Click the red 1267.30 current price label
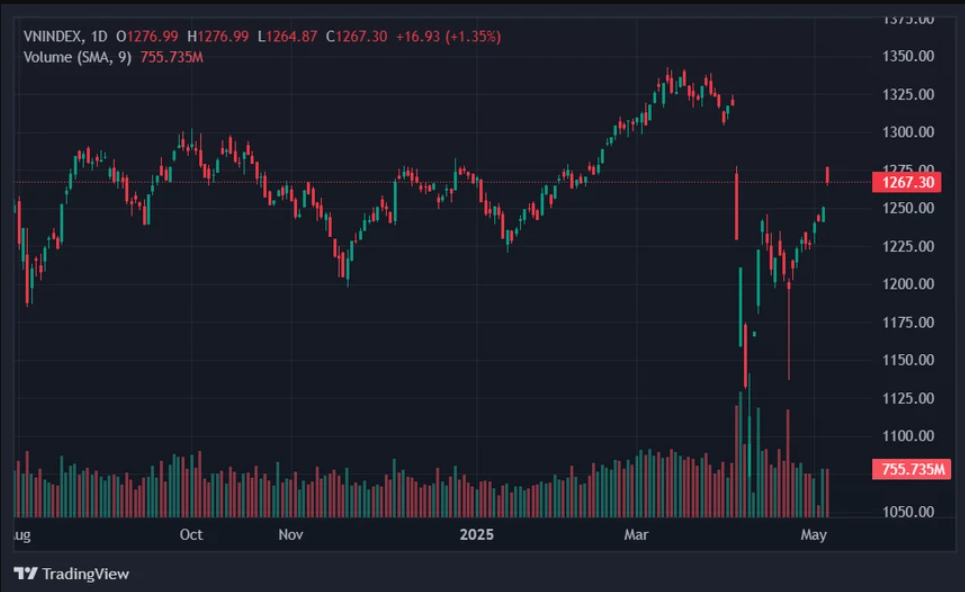The height and width of the screenshot is (592, 965). (907, 182)
